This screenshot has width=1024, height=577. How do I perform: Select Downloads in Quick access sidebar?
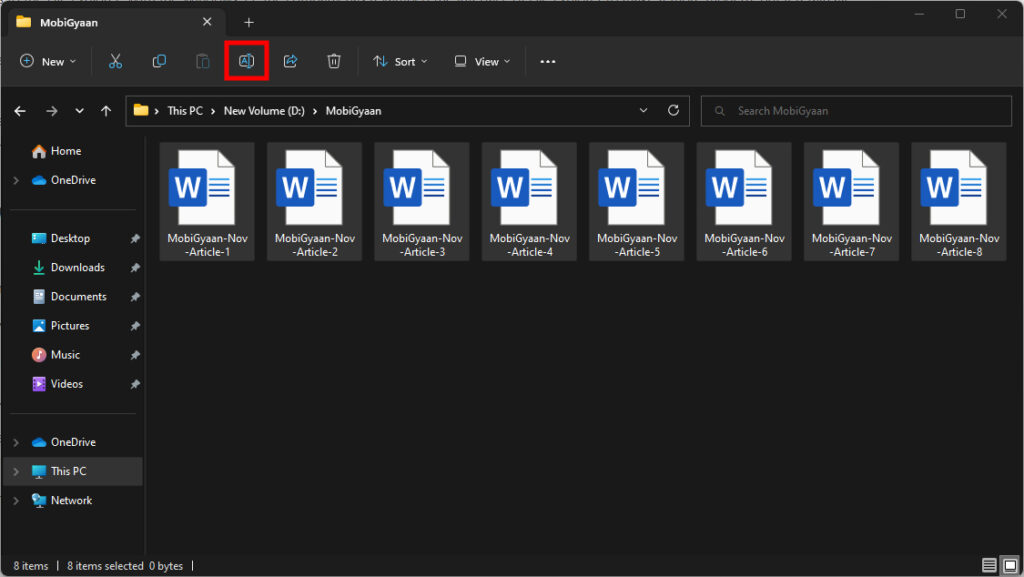tap(77, 267)
